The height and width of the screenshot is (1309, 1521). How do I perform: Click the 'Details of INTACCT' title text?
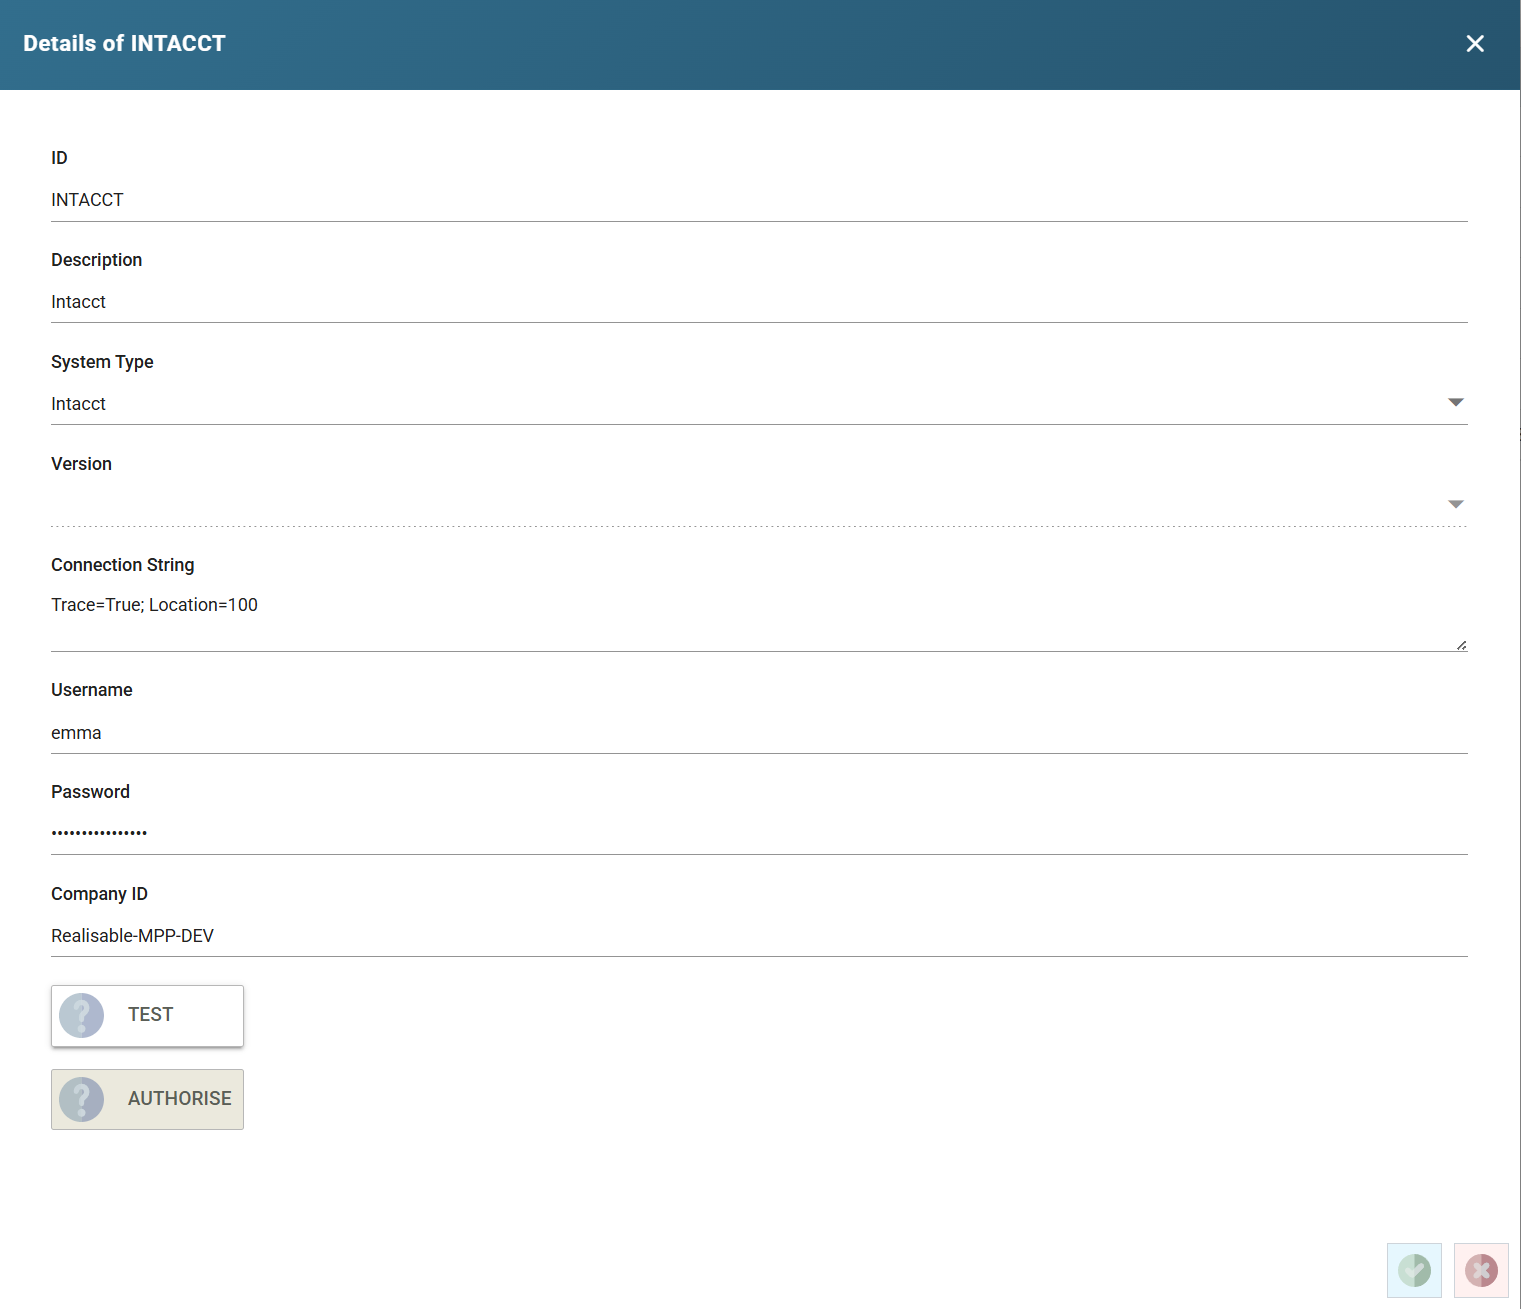(x=125, y=44)
